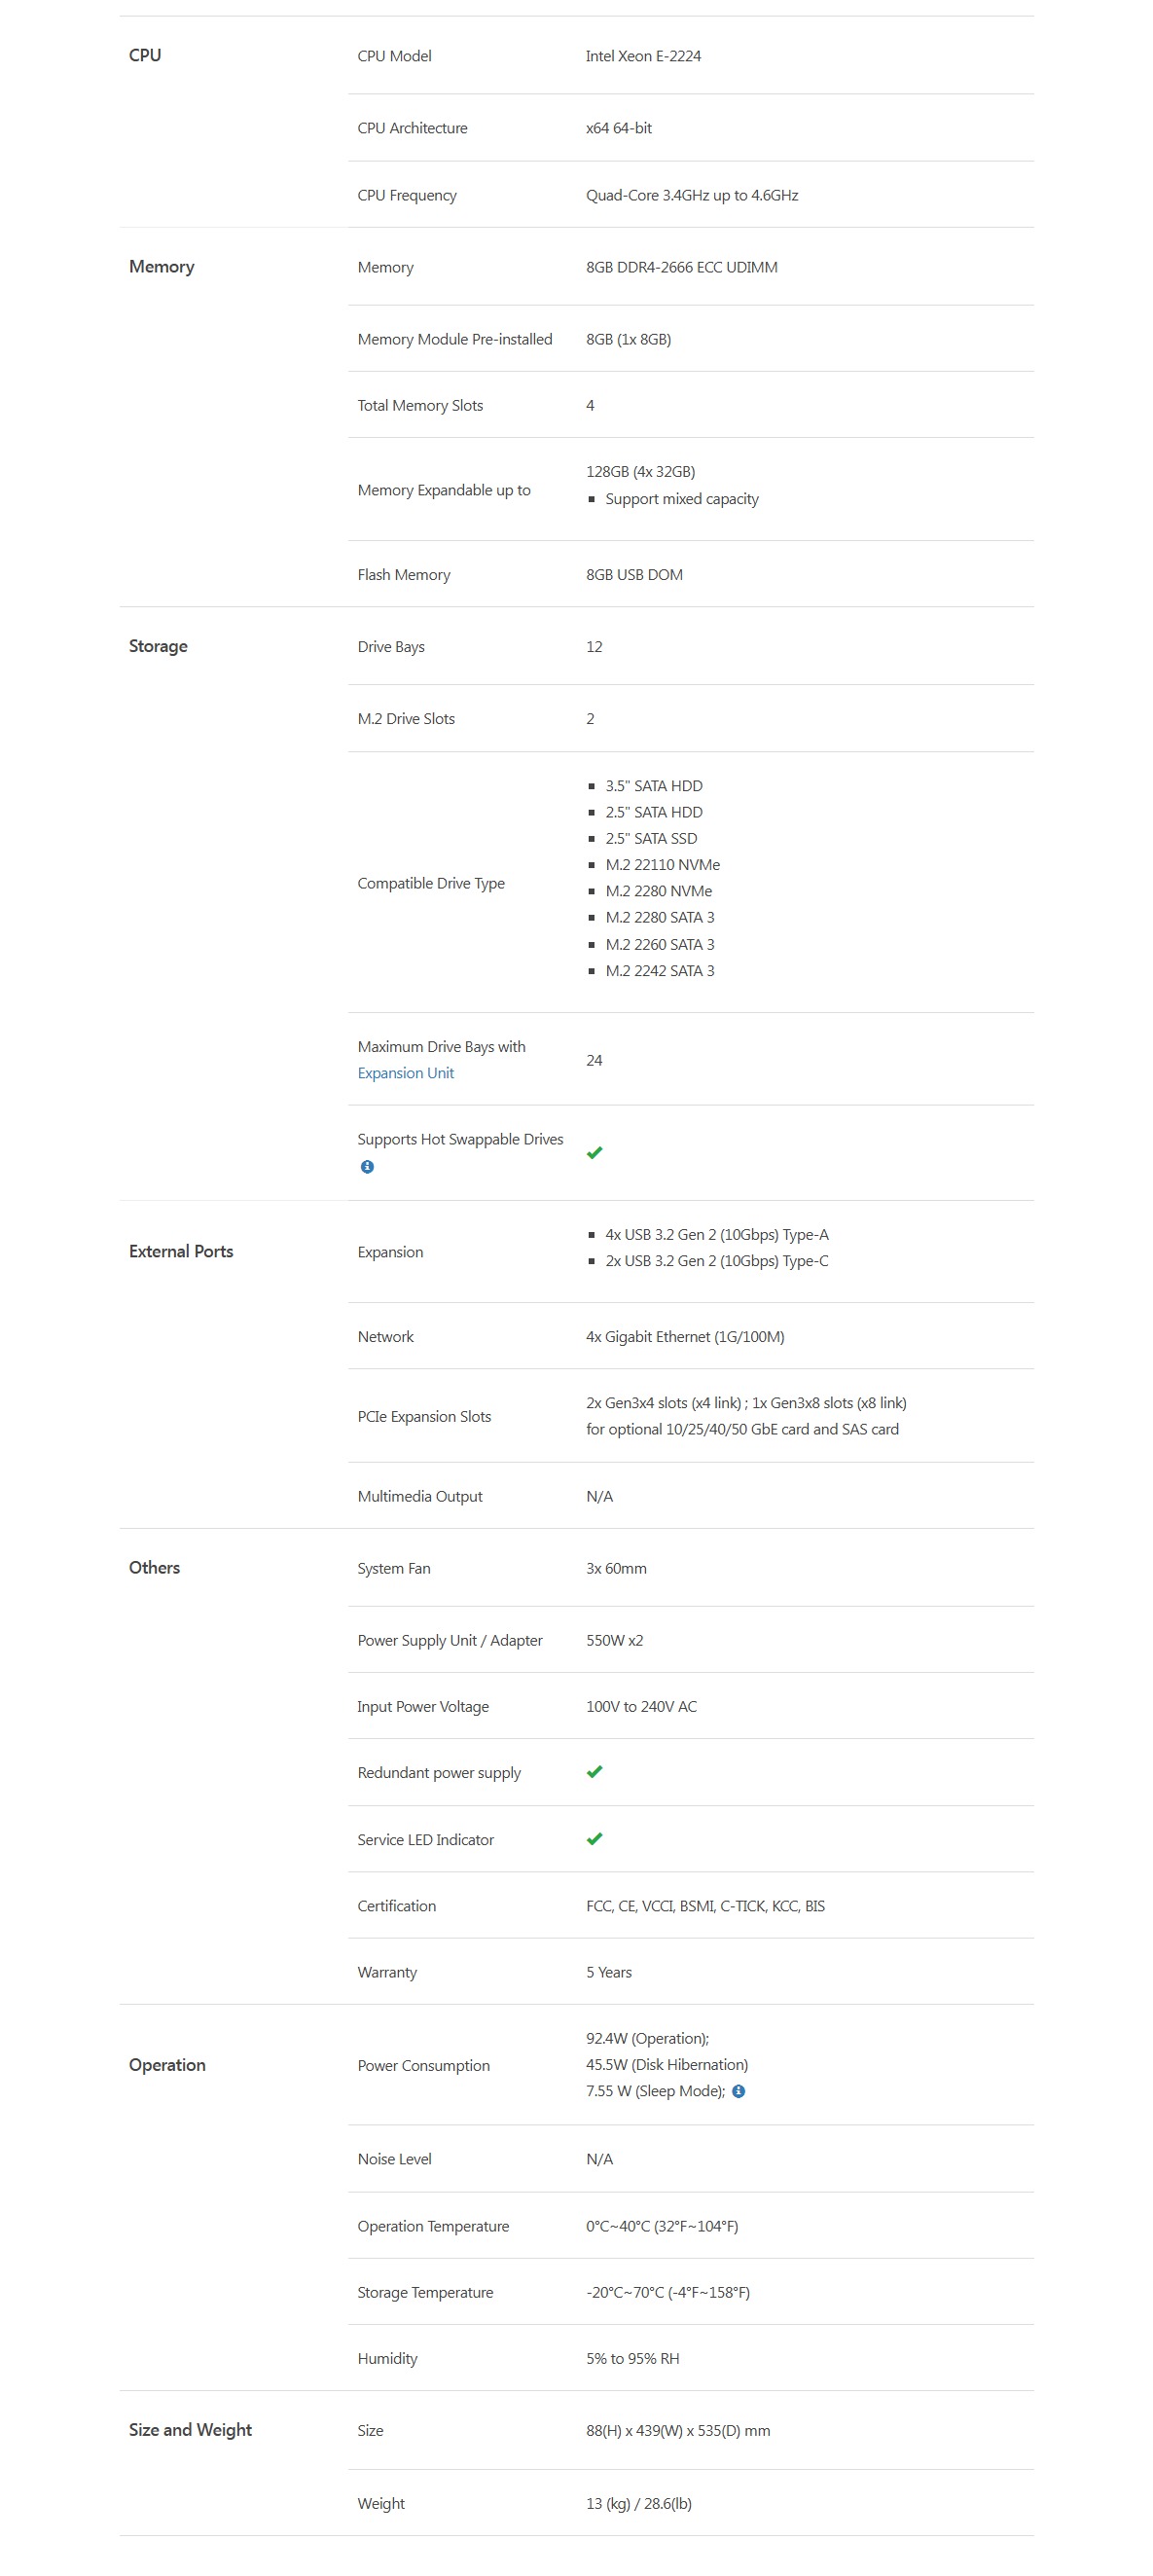The image size is (1153, 2576).
Task: Click info icon under Supports Hot Swappable Drives
Action: click(367, 1167)
